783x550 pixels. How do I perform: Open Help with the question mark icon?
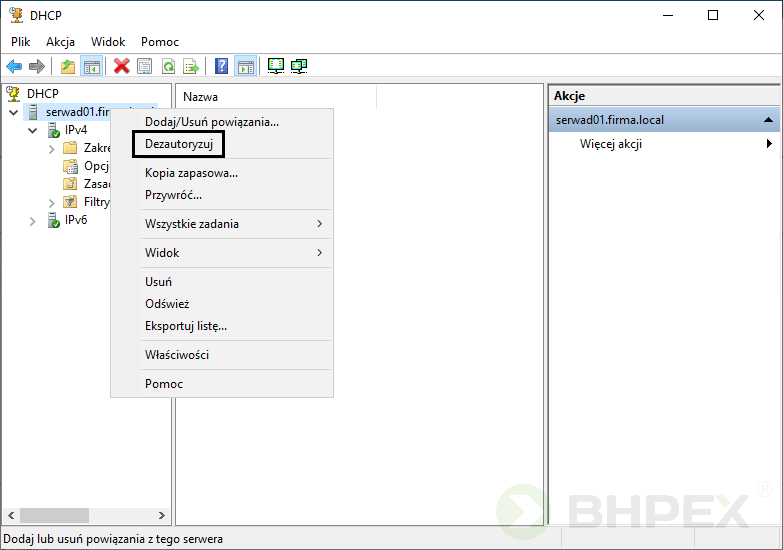(221, 66)
